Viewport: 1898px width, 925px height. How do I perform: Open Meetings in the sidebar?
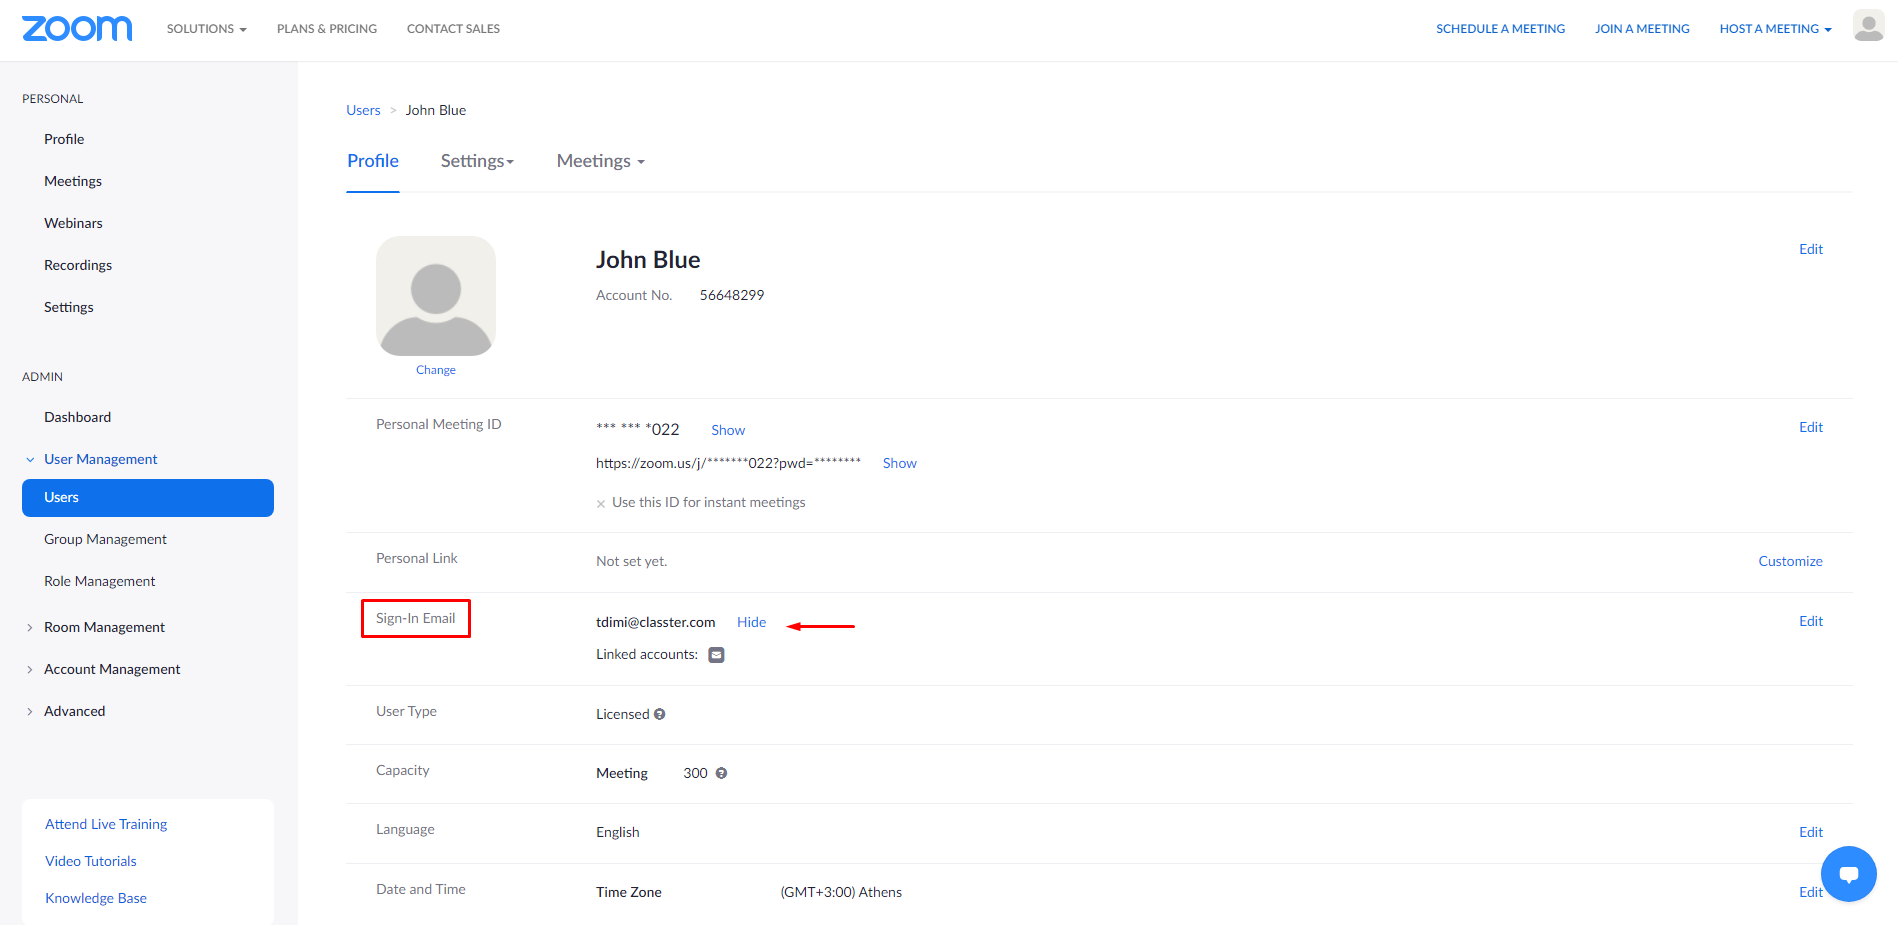pyautogui.click(x=73, y=181)
